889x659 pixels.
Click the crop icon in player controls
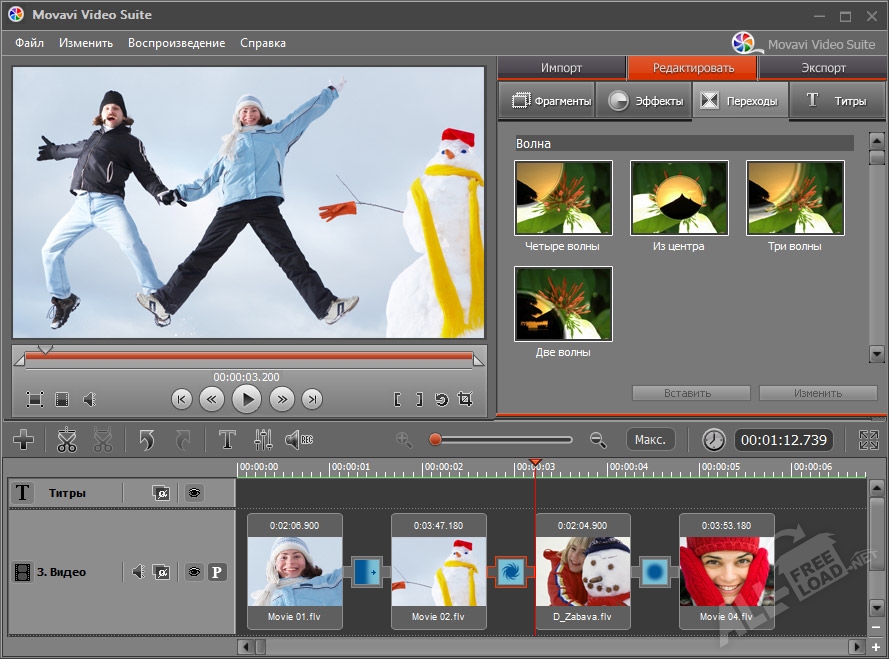[x=465, y=400]
